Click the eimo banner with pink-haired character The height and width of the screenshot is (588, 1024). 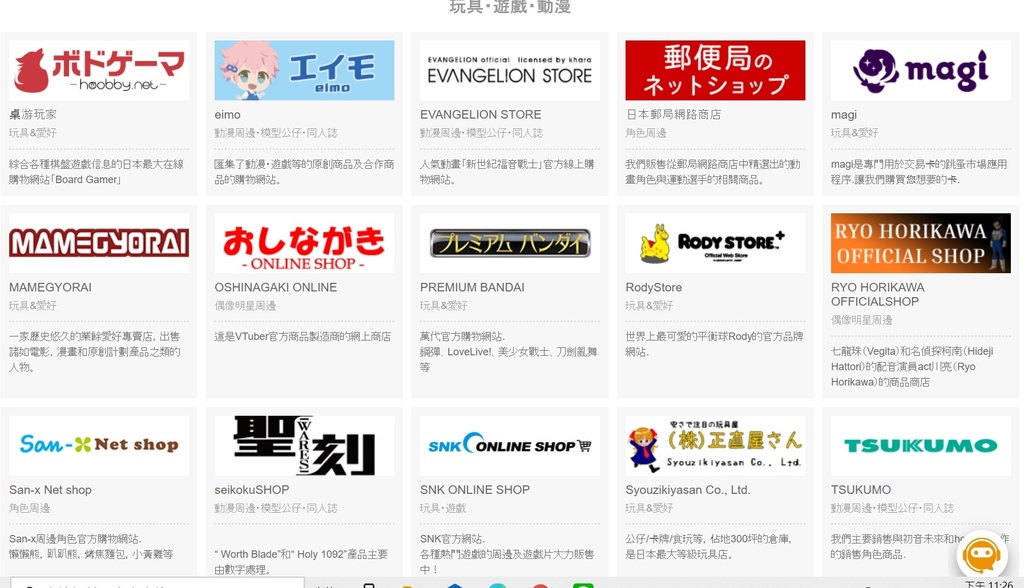coord(304,70)
